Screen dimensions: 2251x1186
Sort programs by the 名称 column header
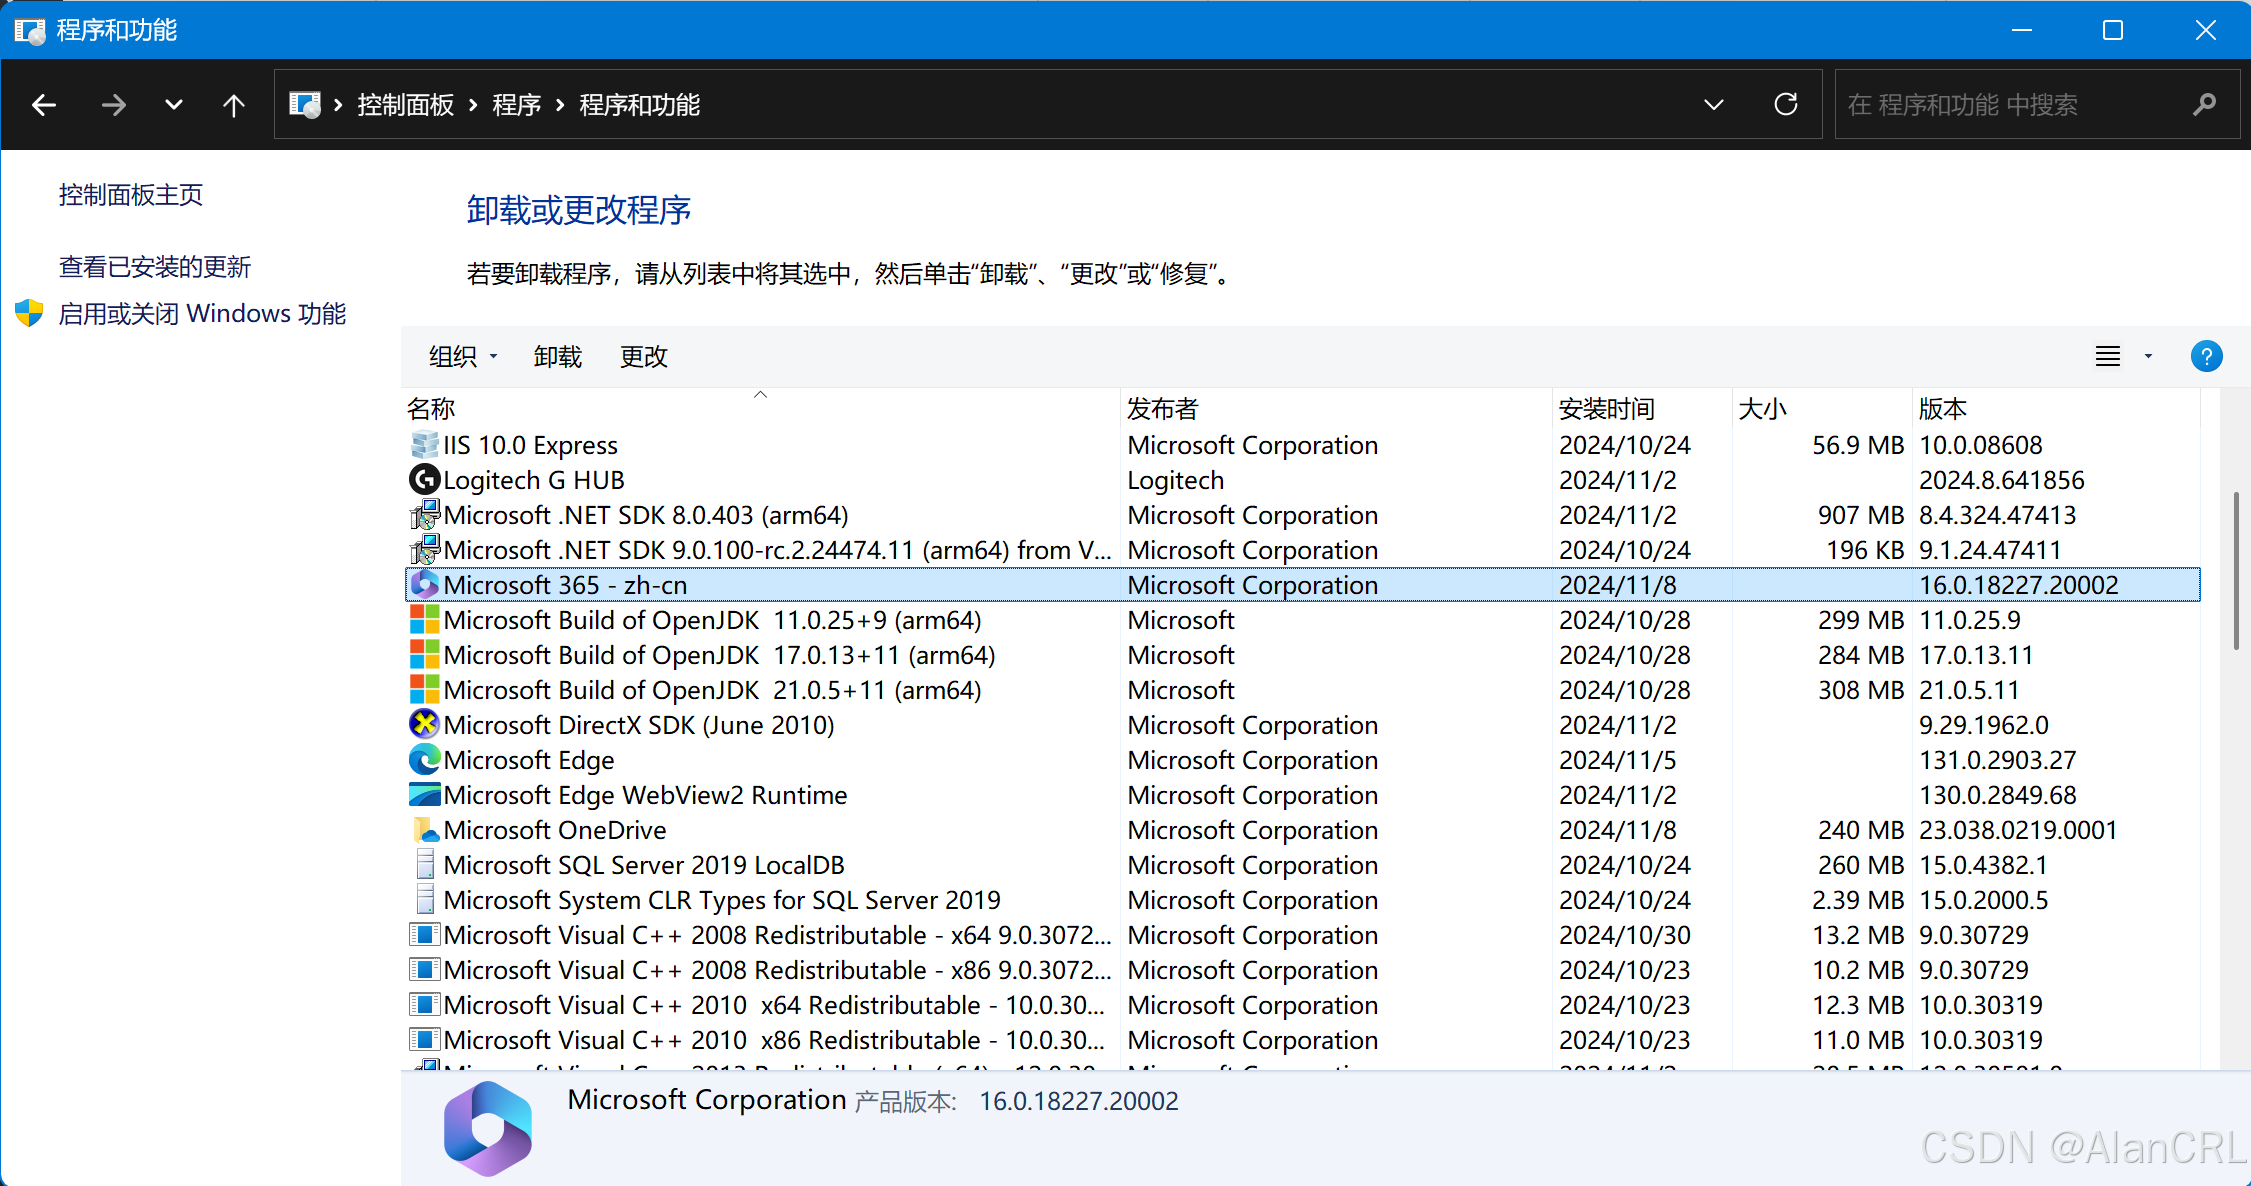[430, 408]
